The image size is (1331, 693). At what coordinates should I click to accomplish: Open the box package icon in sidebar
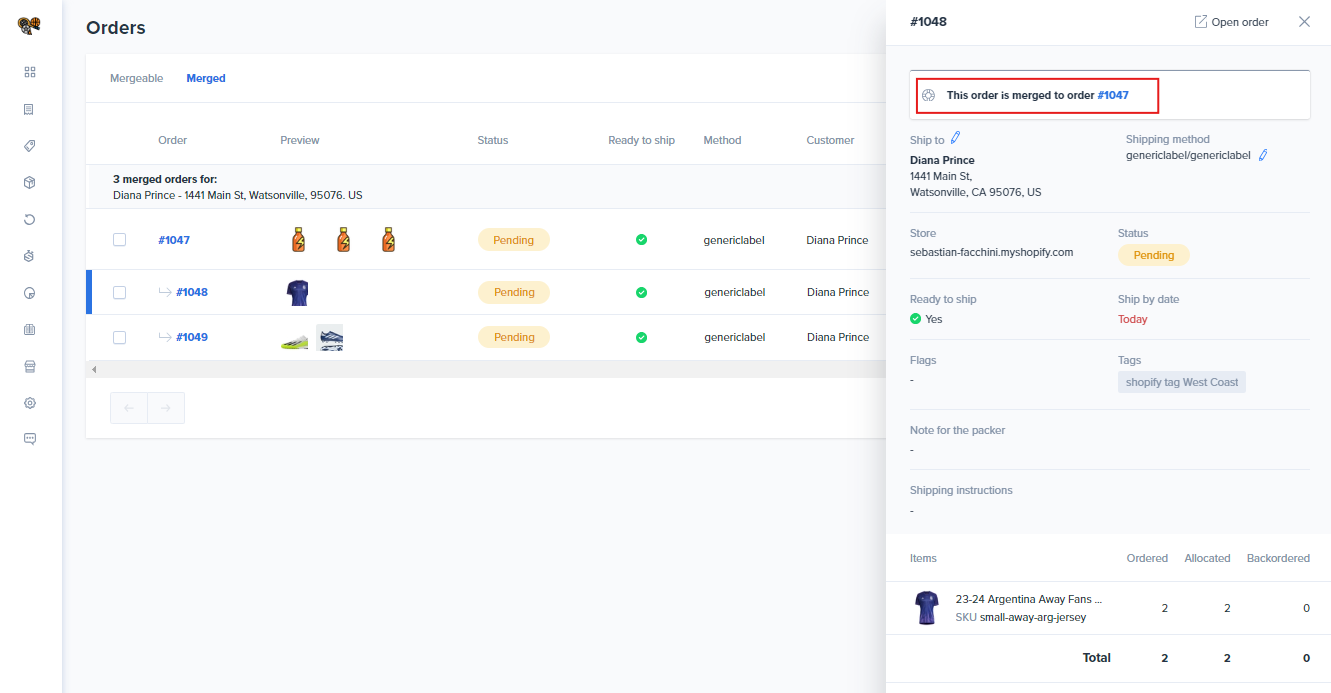point(30,183)
